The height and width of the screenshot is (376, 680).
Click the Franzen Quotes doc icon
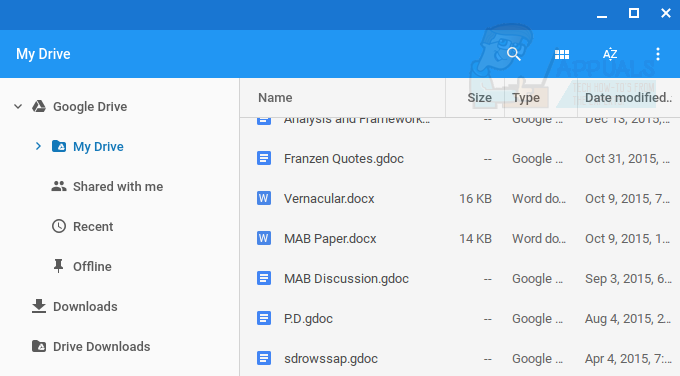pyautogui.click(x=264, y=158)
